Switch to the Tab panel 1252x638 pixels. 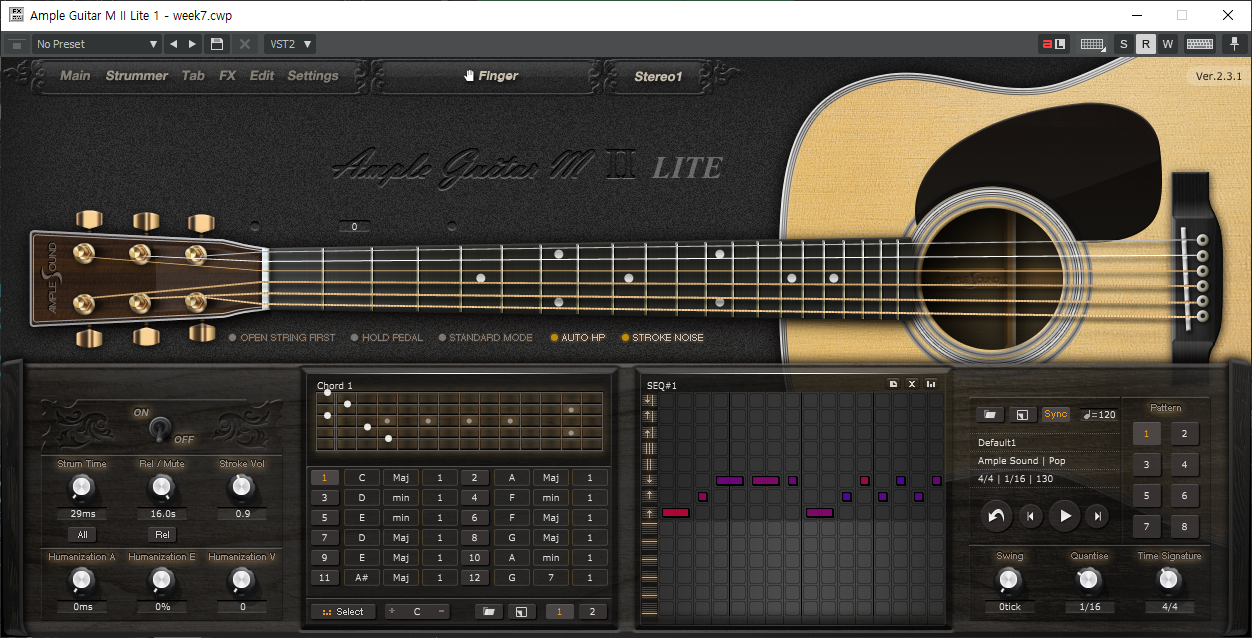point(193,76)
